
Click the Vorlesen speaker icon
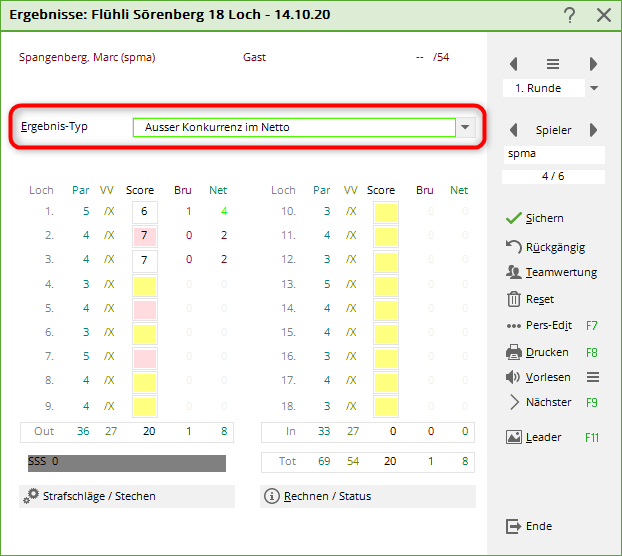pyautogui.click(x=513, y=377)
